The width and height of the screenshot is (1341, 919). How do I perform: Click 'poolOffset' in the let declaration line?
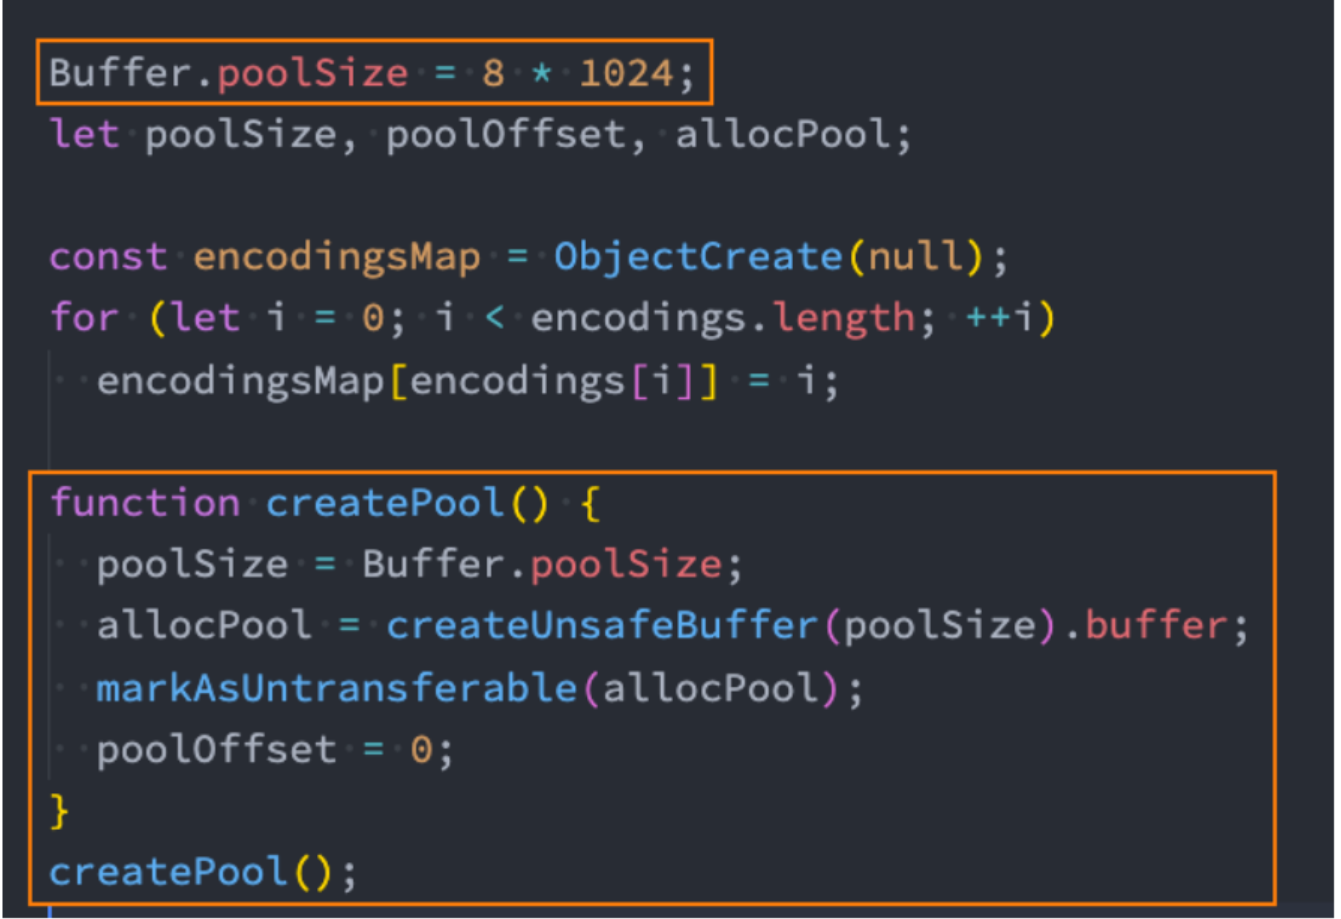coord(506,135)
